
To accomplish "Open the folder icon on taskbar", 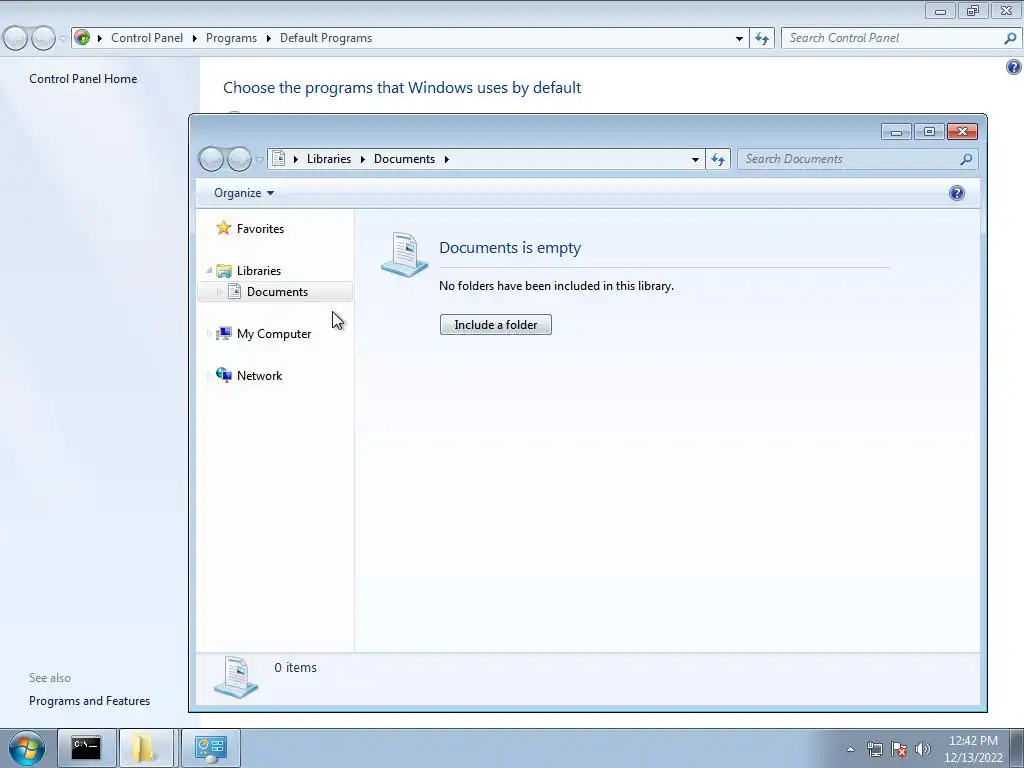I will (x=145, y=748).
